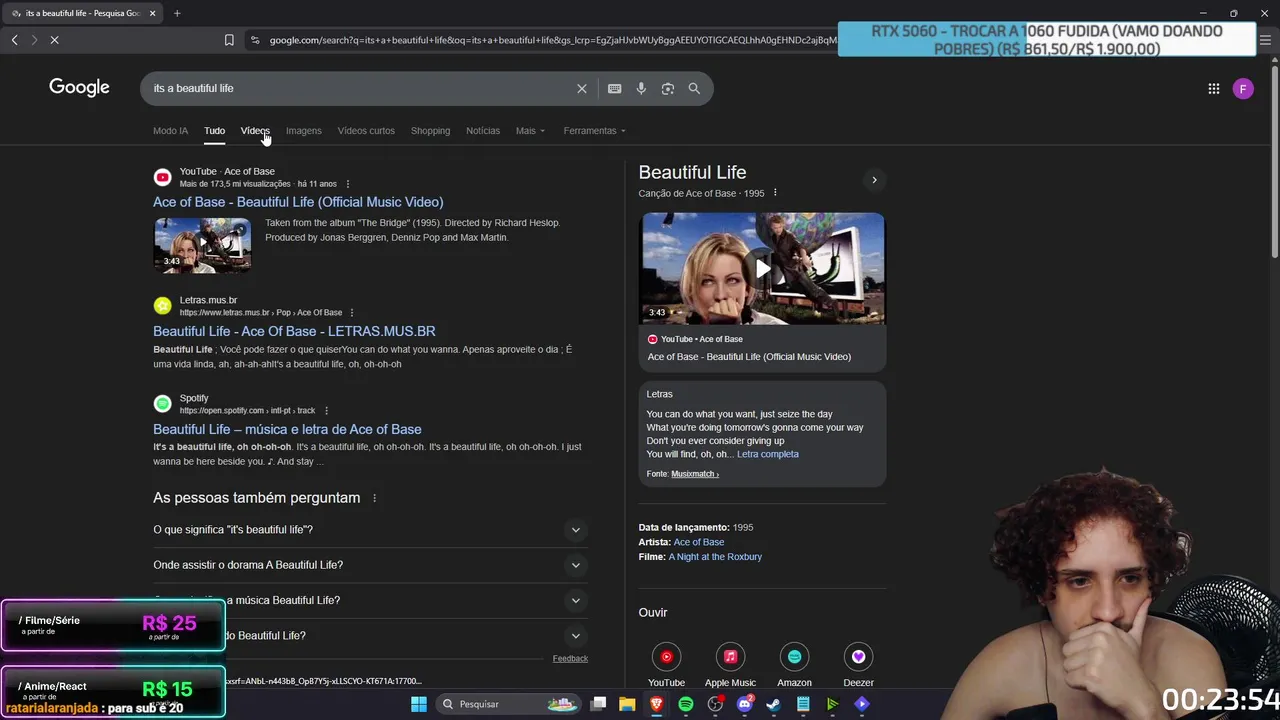The image size is (1280, 720).
Task: Bookmark this page in the address bar
Action: [229, 40]
